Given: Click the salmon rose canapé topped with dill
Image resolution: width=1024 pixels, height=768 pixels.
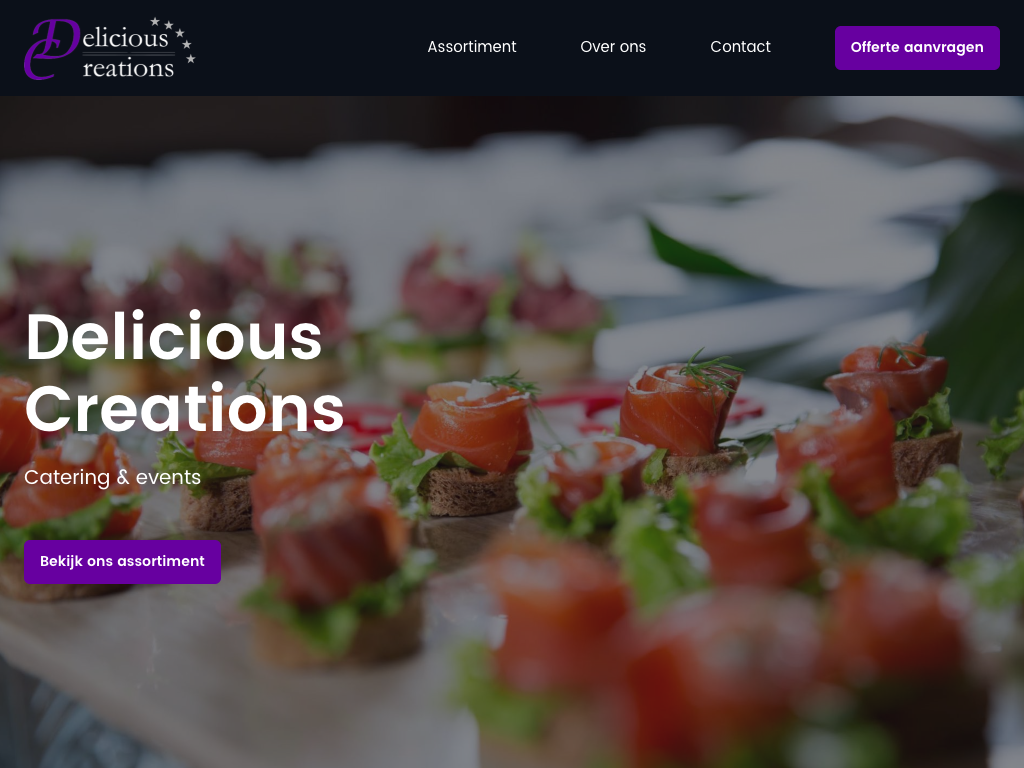Looking at the screenshot, I should [x=679, y=408].
